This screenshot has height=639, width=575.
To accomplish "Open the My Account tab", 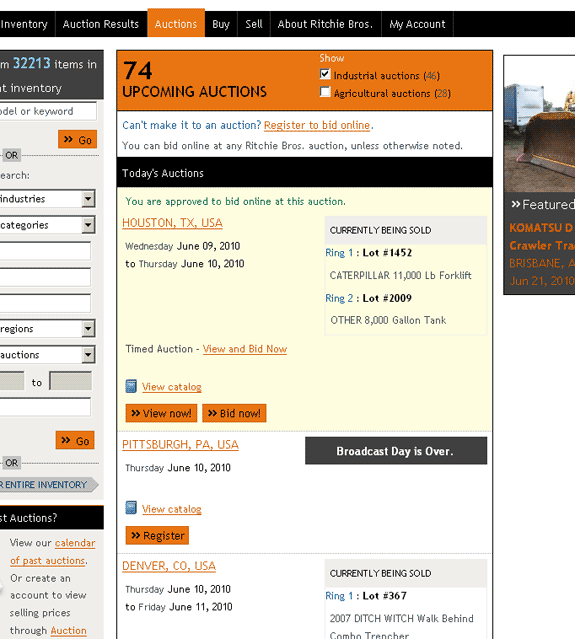I will coord(417,24).
